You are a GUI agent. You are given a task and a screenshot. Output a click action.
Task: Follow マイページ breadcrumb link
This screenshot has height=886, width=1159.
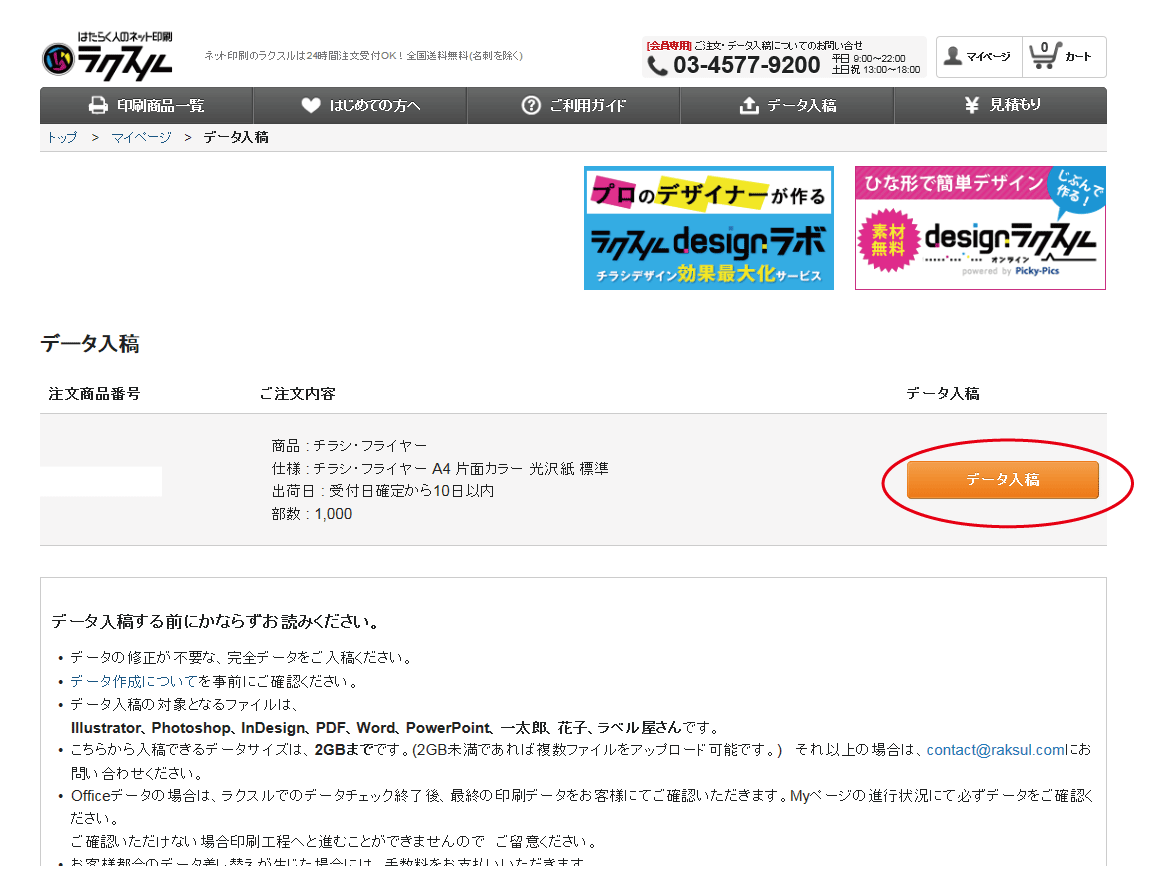pos(141,137)
